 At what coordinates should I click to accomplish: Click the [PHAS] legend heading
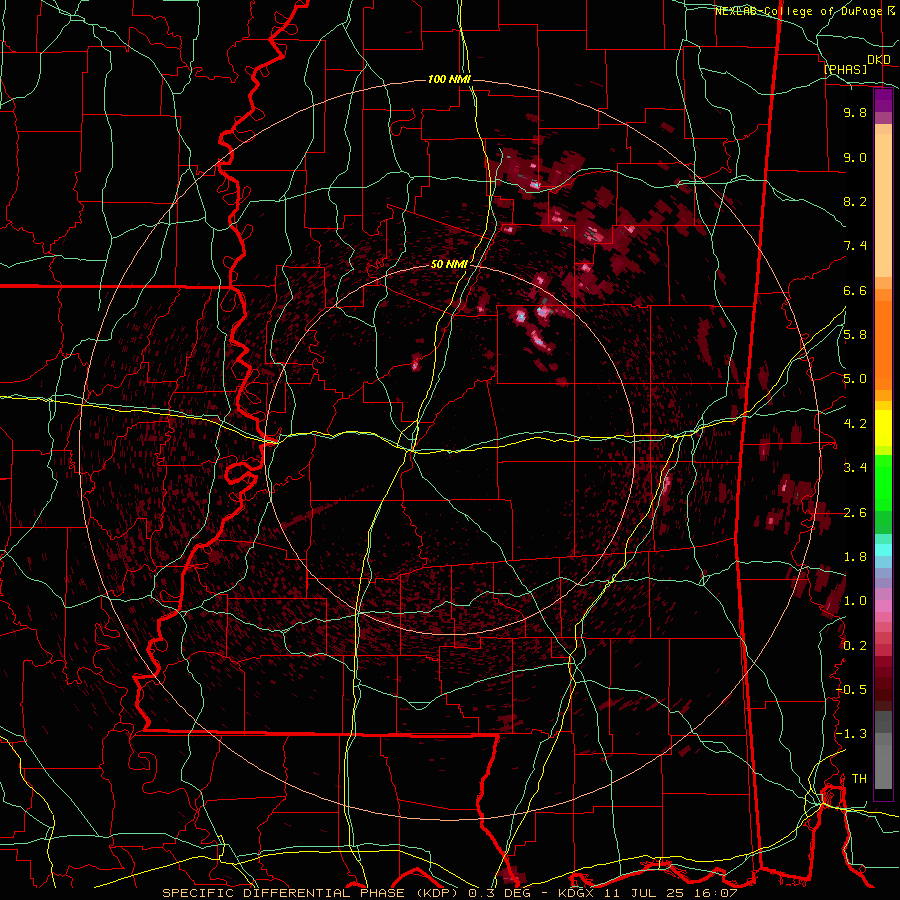point(845,69)
